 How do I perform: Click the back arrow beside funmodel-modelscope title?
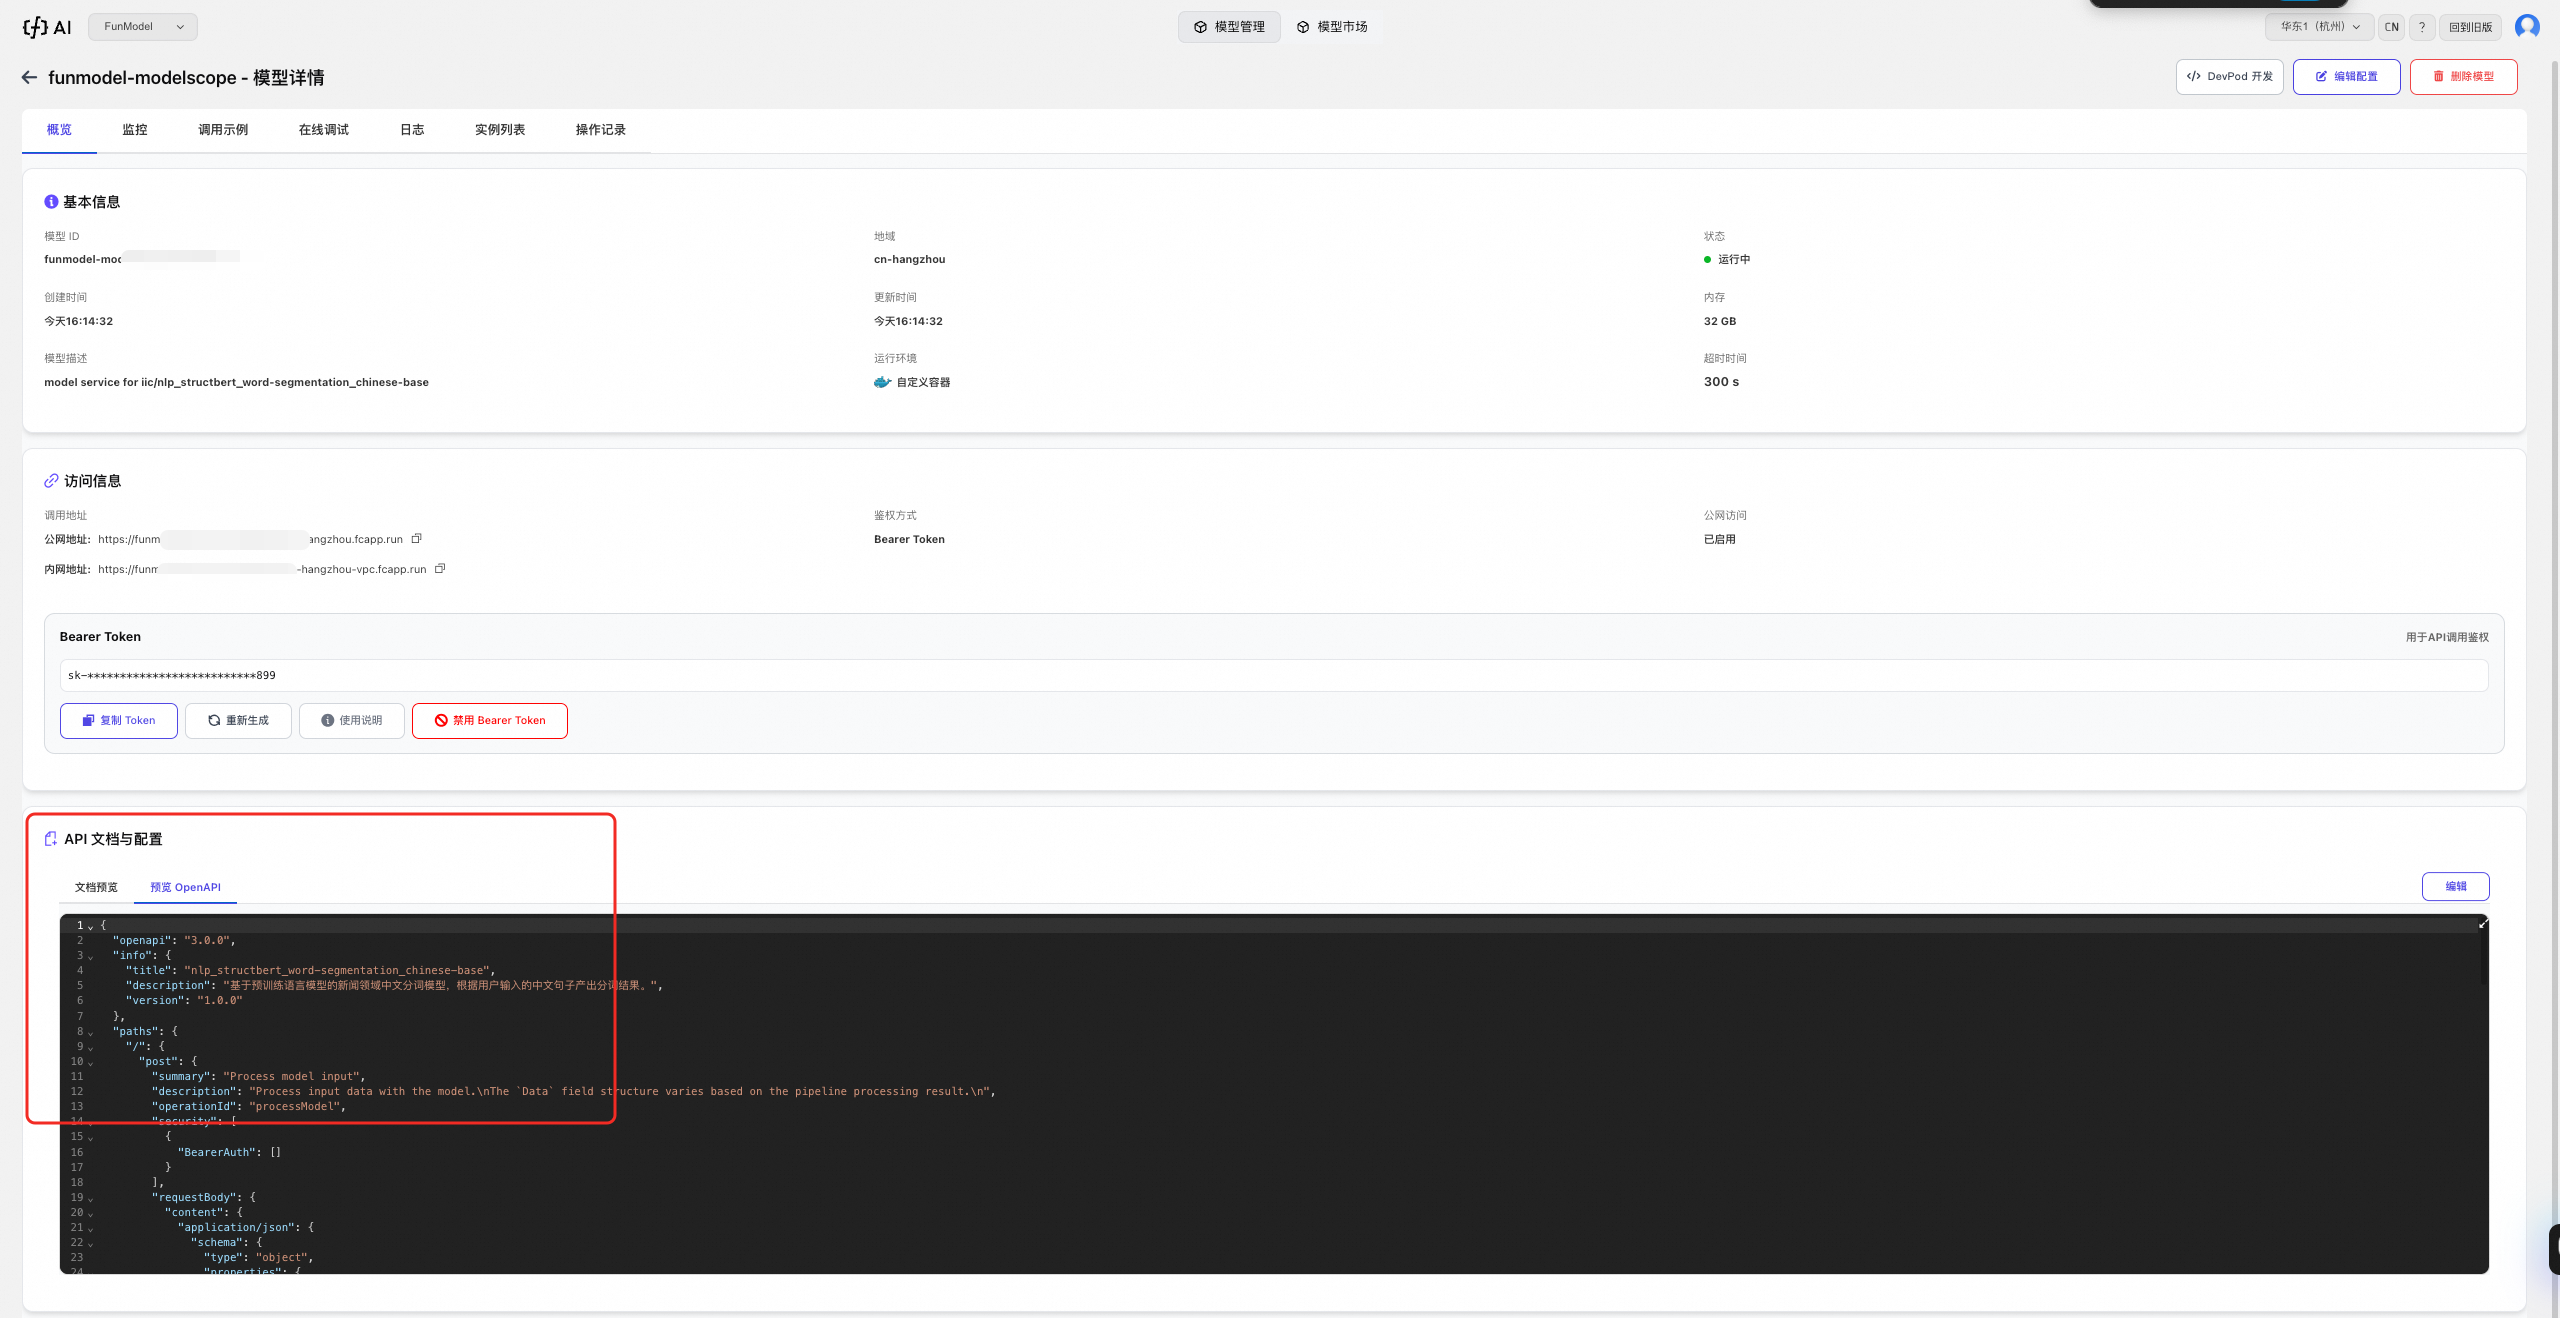(29, 77)
